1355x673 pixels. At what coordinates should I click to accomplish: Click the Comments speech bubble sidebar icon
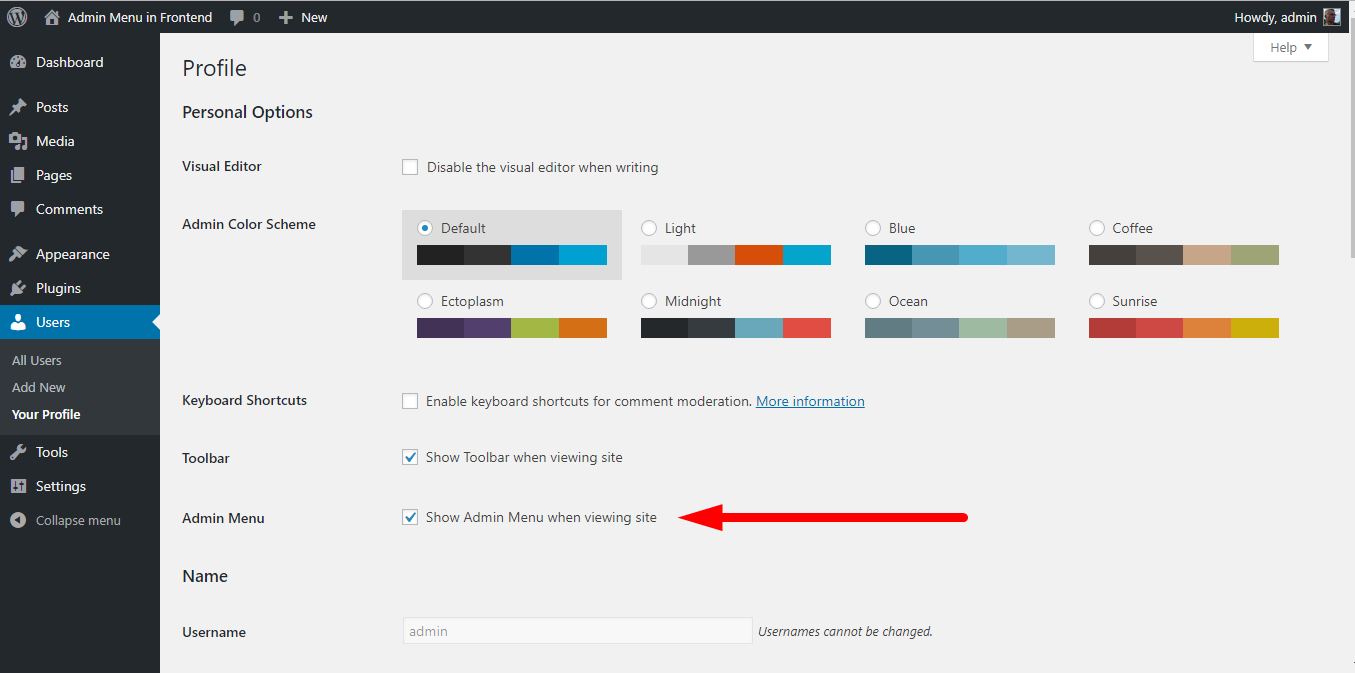tap(18, 209)
